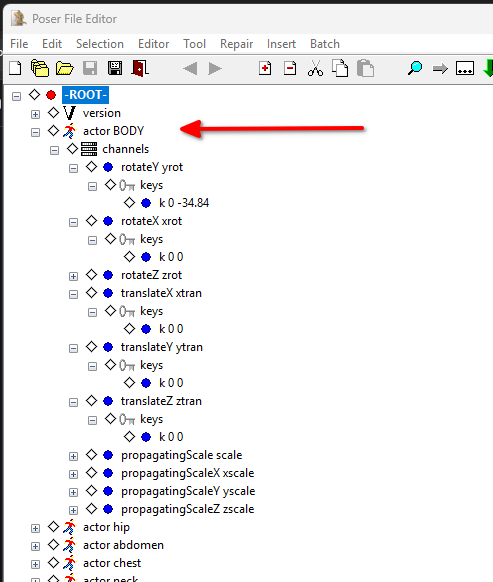Click the open folder toolbar icon
This screenshot has height=582, width=493.
(x=65, y=68)
